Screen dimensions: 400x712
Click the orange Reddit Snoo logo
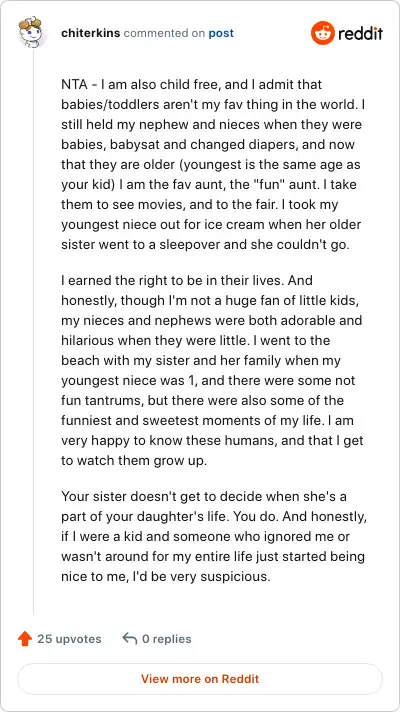[x=323, y=33]
